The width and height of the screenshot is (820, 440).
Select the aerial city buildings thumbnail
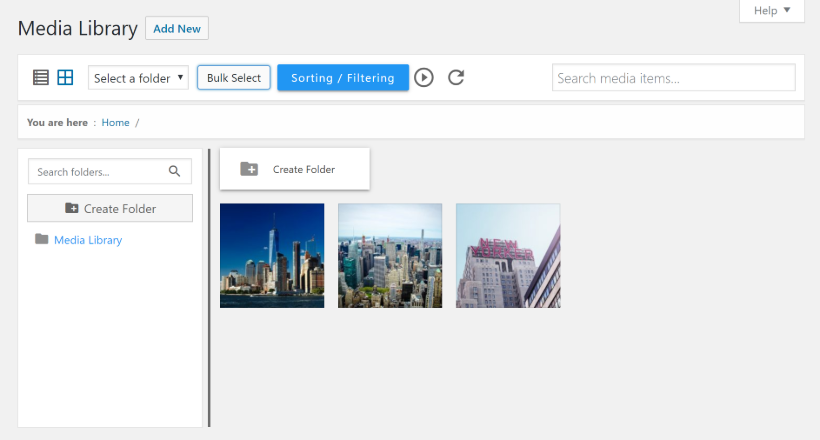[390, 255]
